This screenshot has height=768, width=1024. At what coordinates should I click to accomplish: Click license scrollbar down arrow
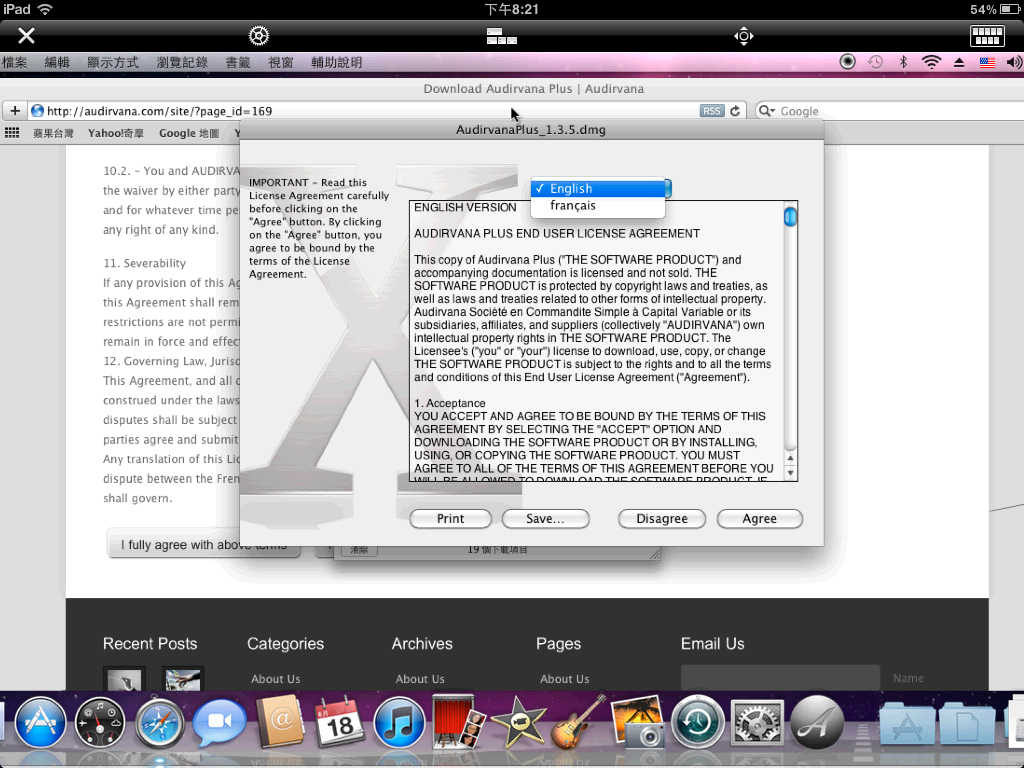pos(790,473)
